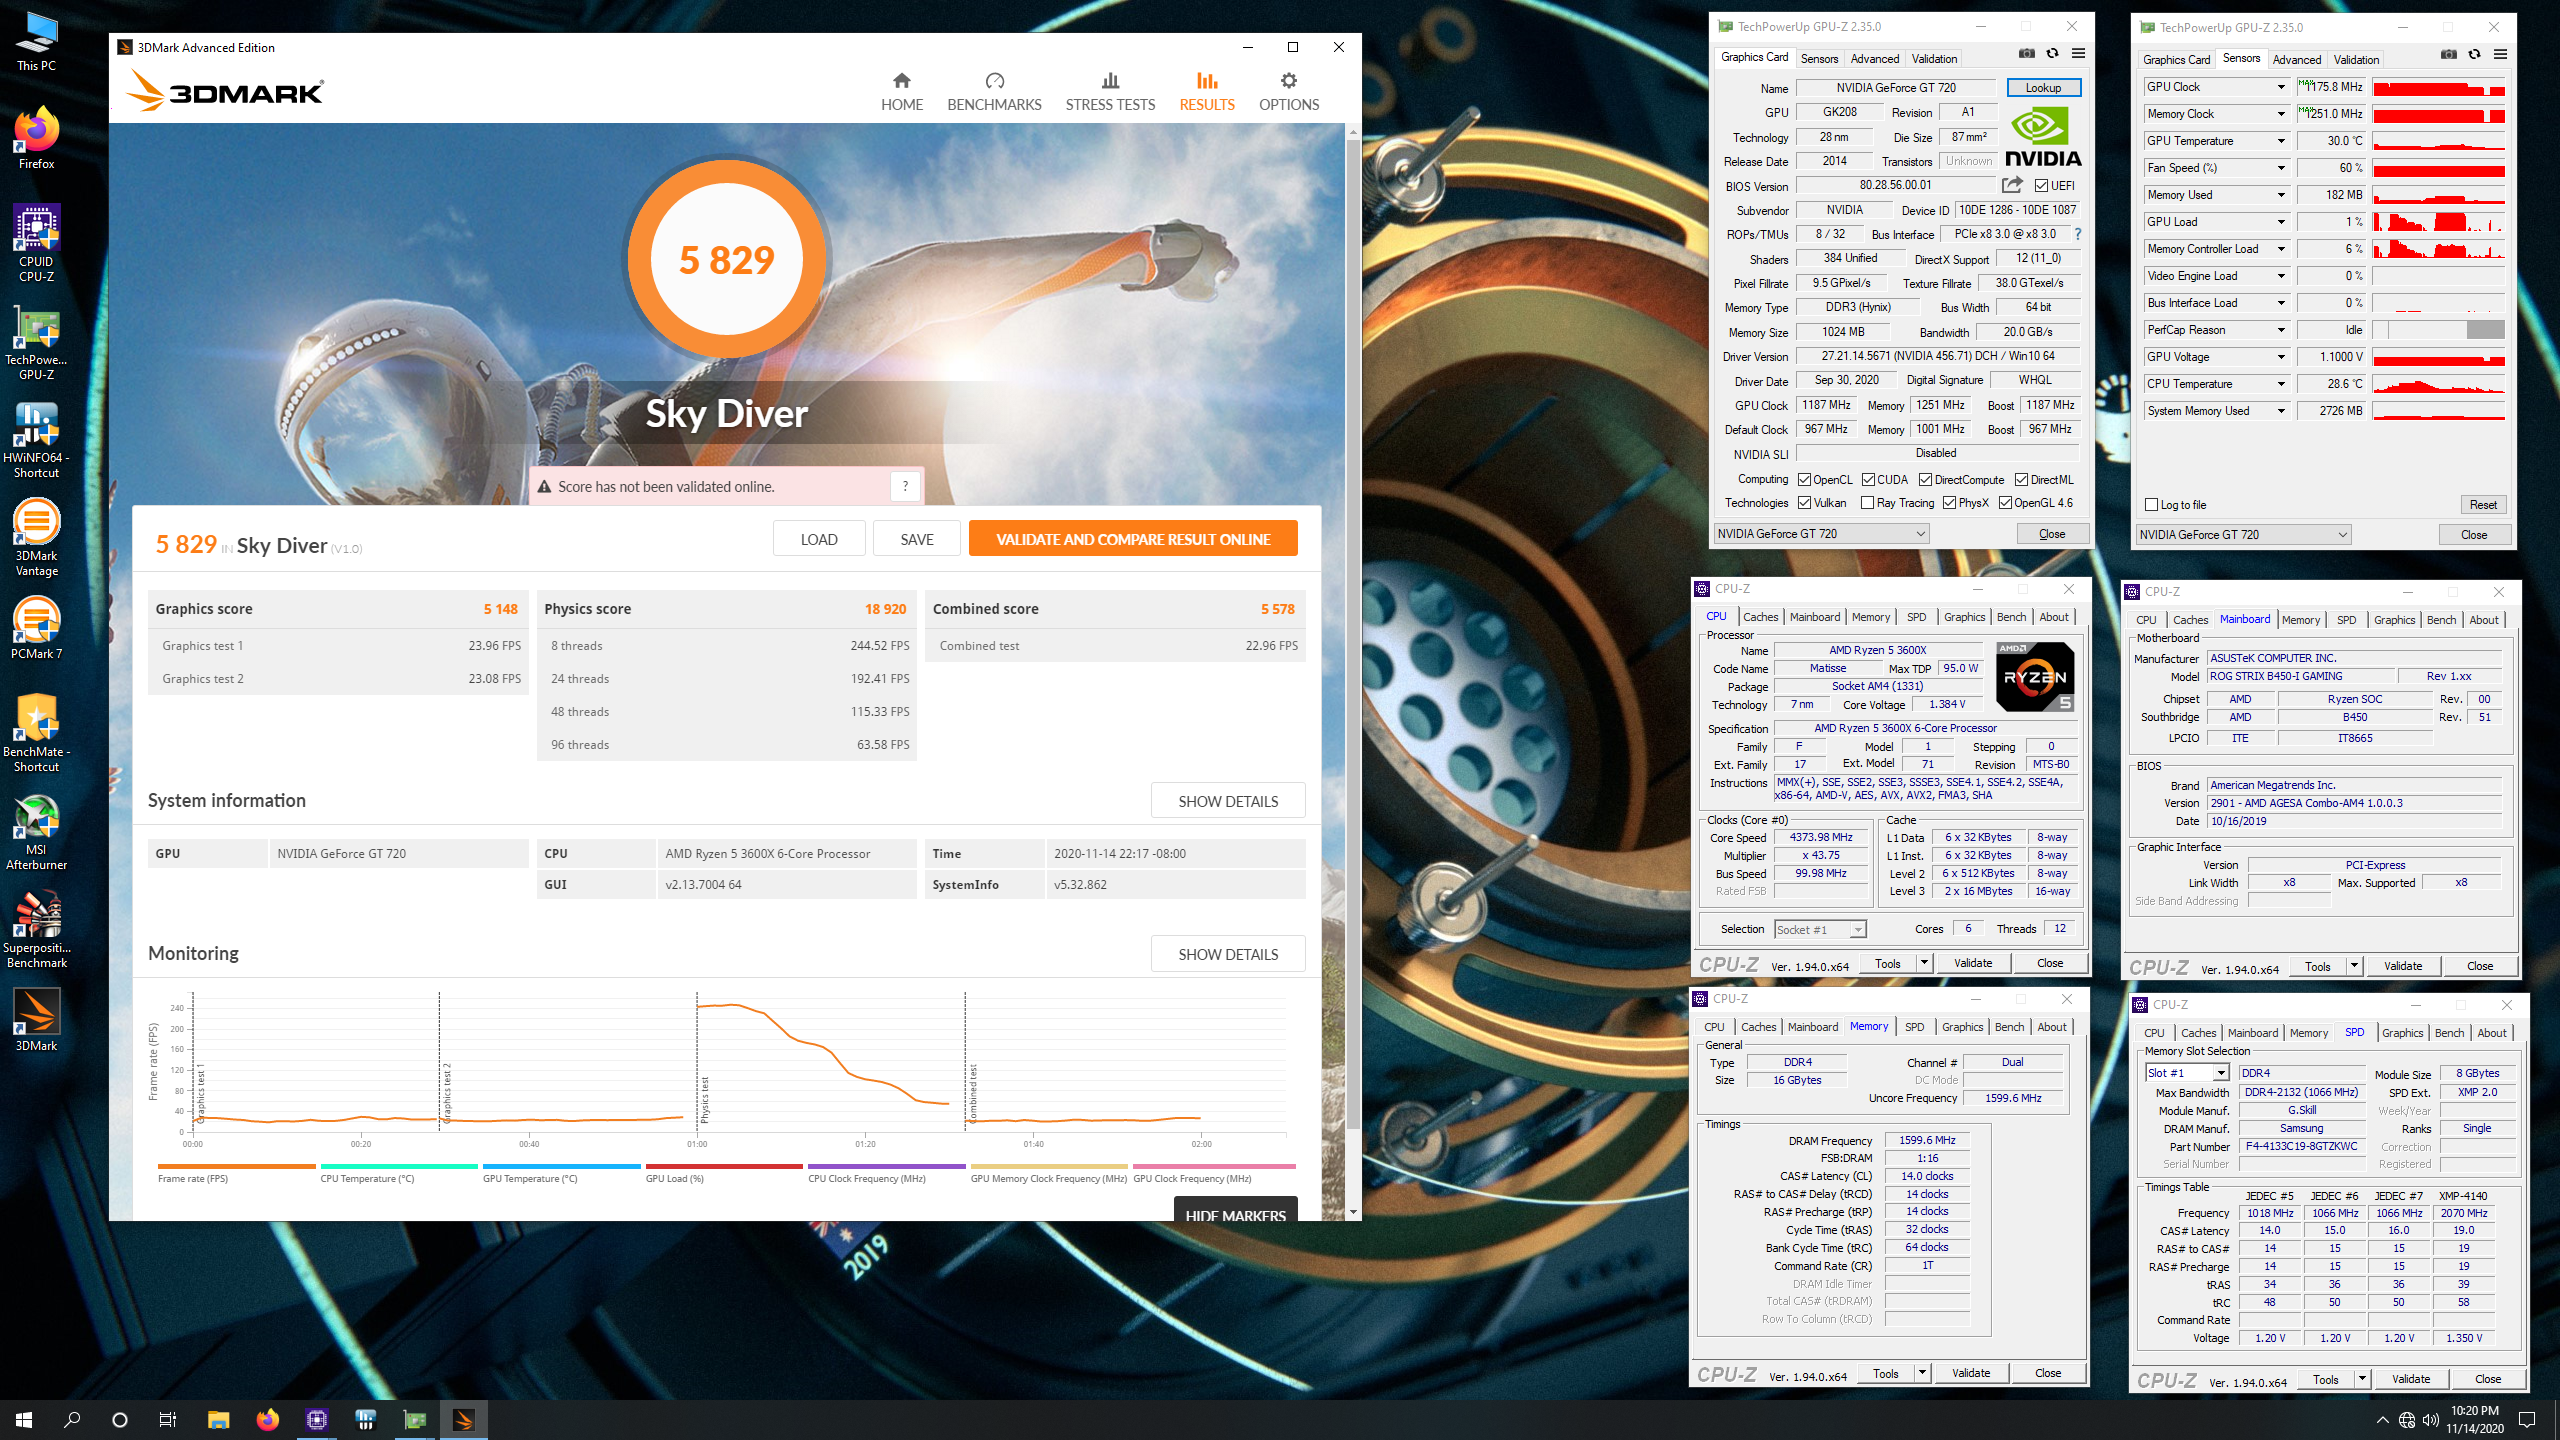
Task: Toggle CUDA checkbox in GPU-Z
Action: coord(1868,480)
